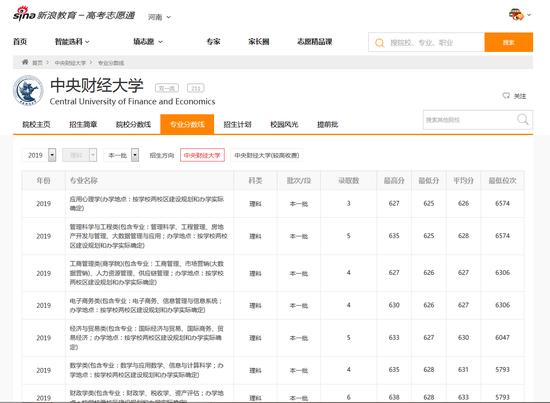Open the 家长圈 navigation item
The height and width of the screenshot is (403, 550).
coord(259,42)
